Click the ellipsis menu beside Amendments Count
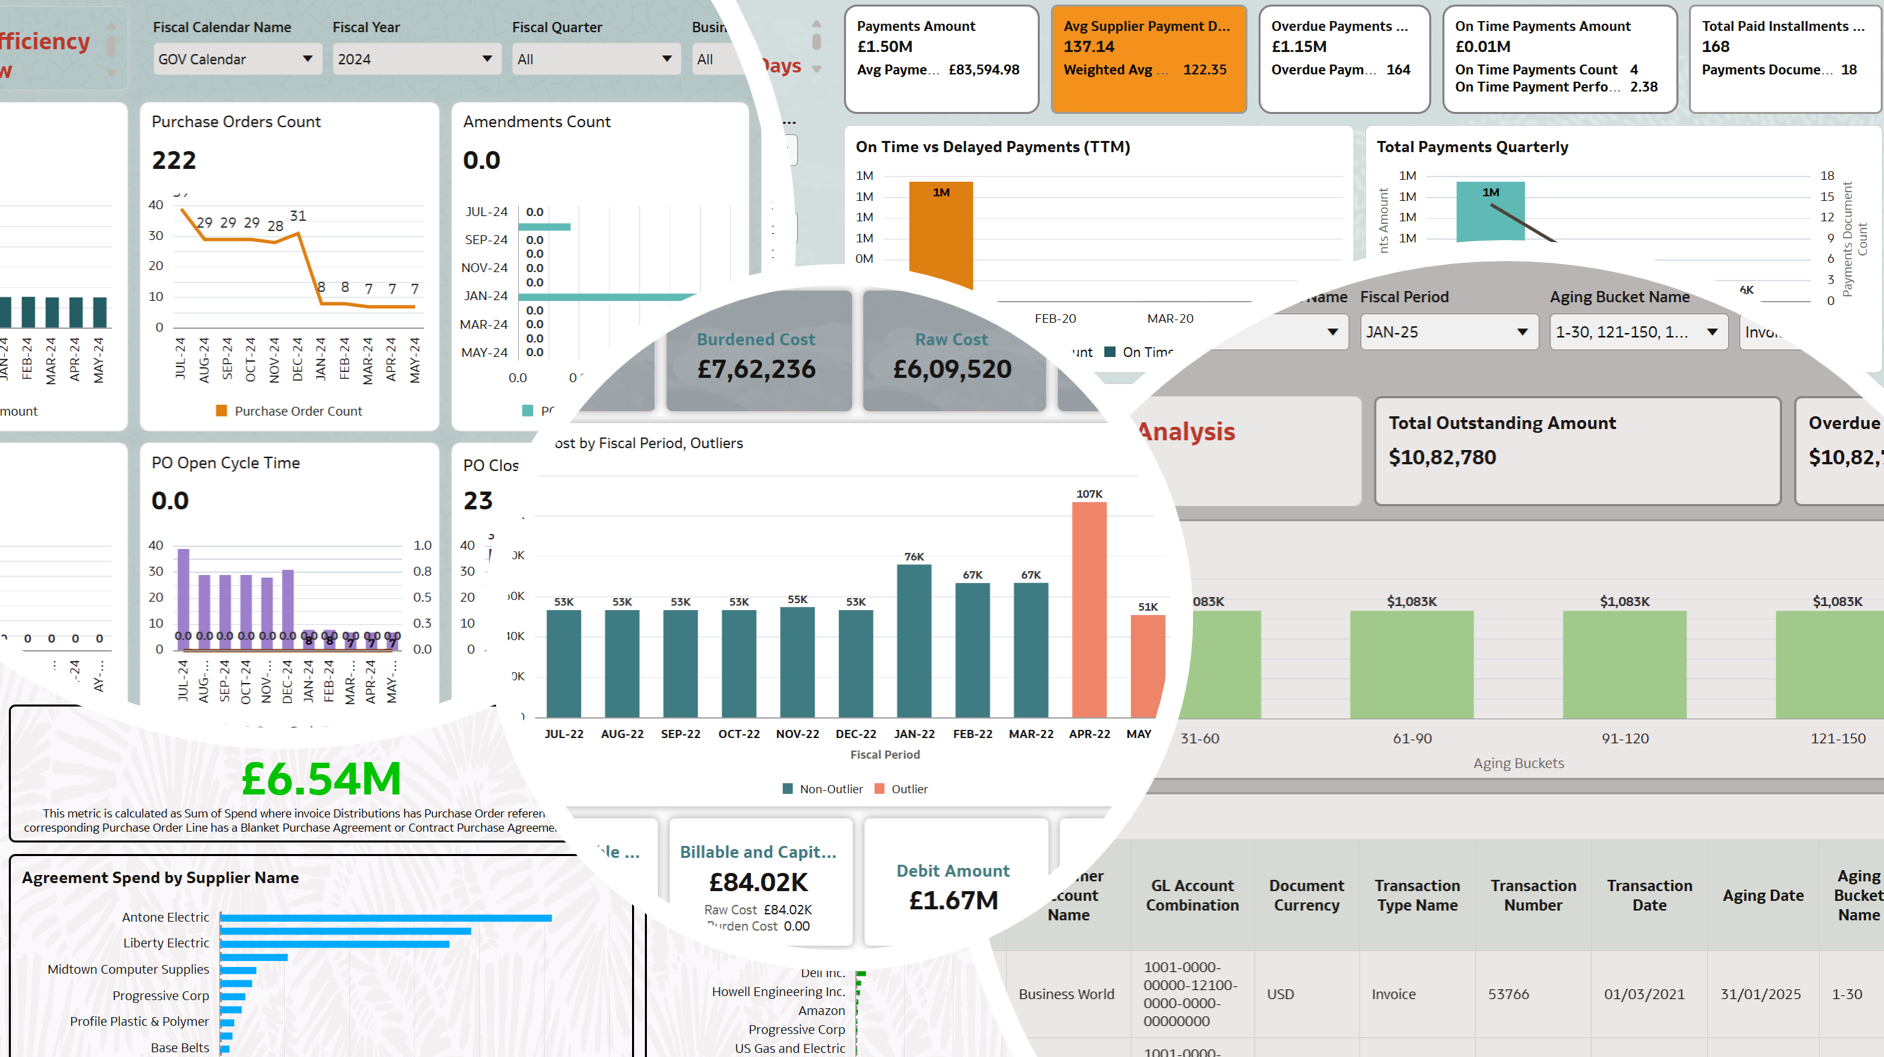1884x1057 pixels. [x=789, y=123]
